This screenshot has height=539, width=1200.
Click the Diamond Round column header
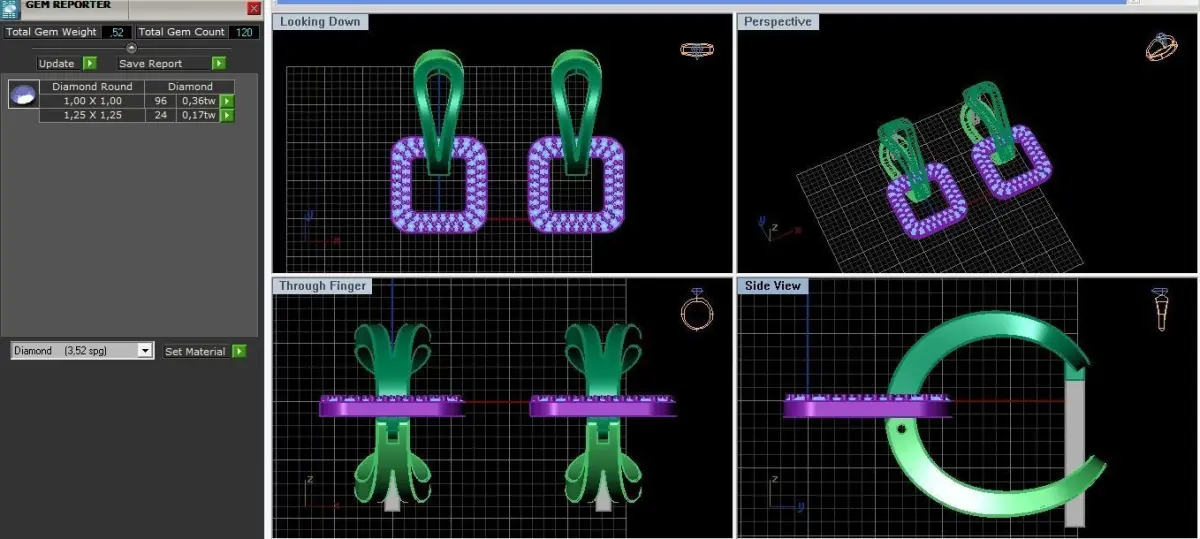click(91, 87)
